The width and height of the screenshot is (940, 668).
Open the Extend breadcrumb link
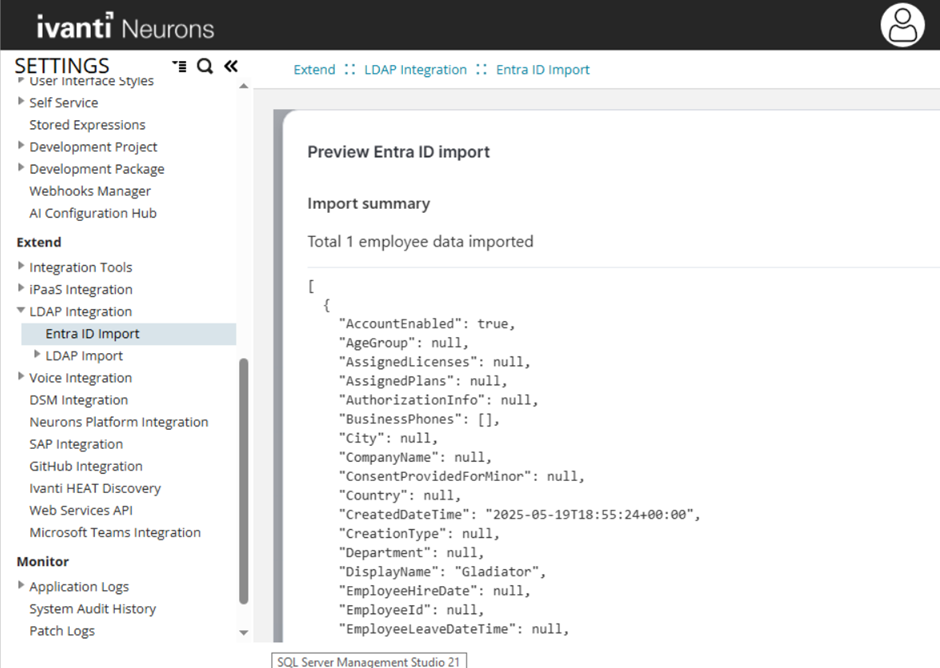pyautogui.click(x=314, y=69)
